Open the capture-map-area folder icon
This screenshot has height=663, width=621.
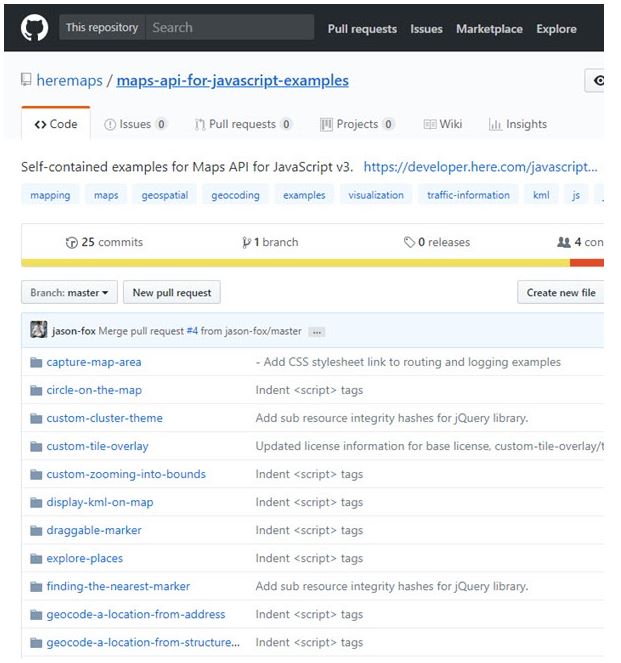point(36,362)
